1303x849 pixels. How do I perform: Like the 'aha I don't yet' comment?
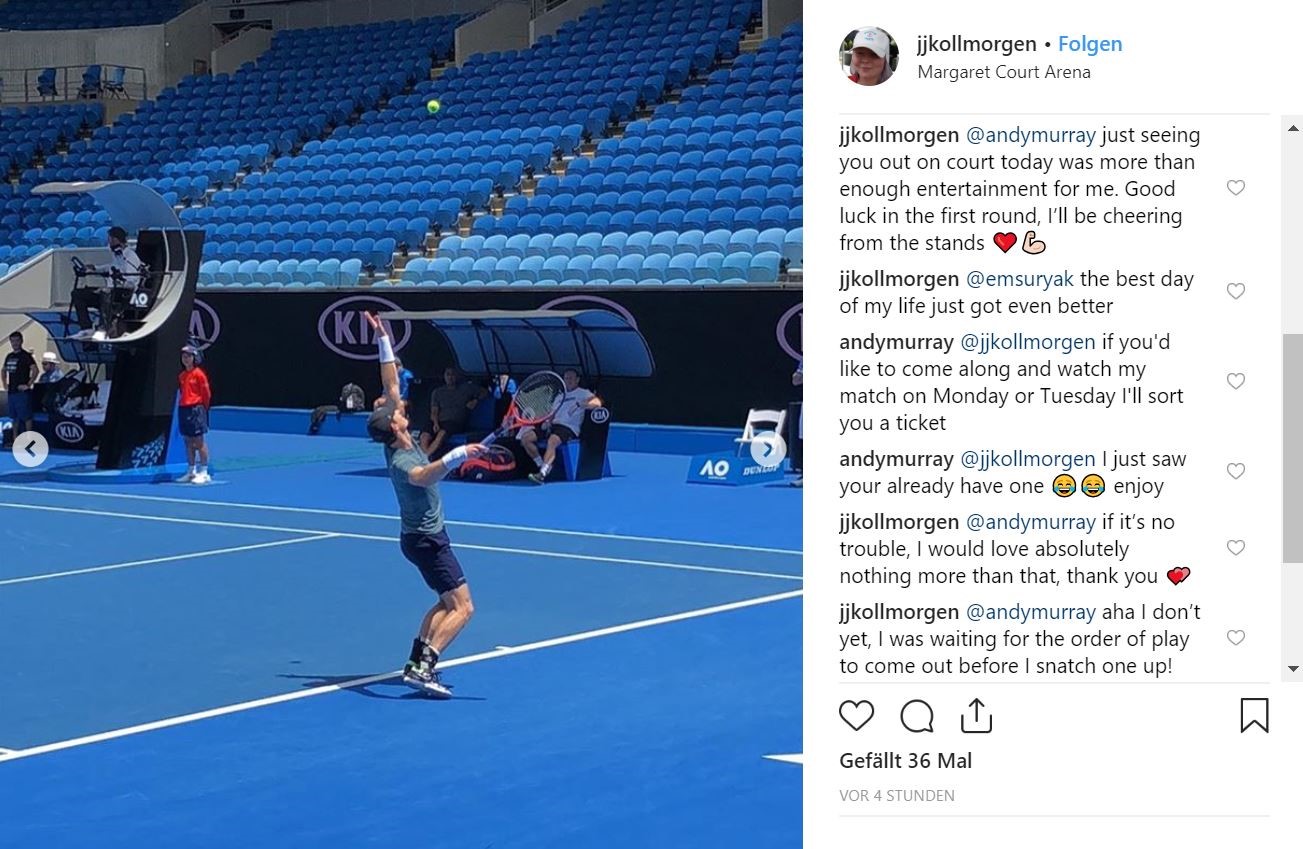click(1236, 638)
